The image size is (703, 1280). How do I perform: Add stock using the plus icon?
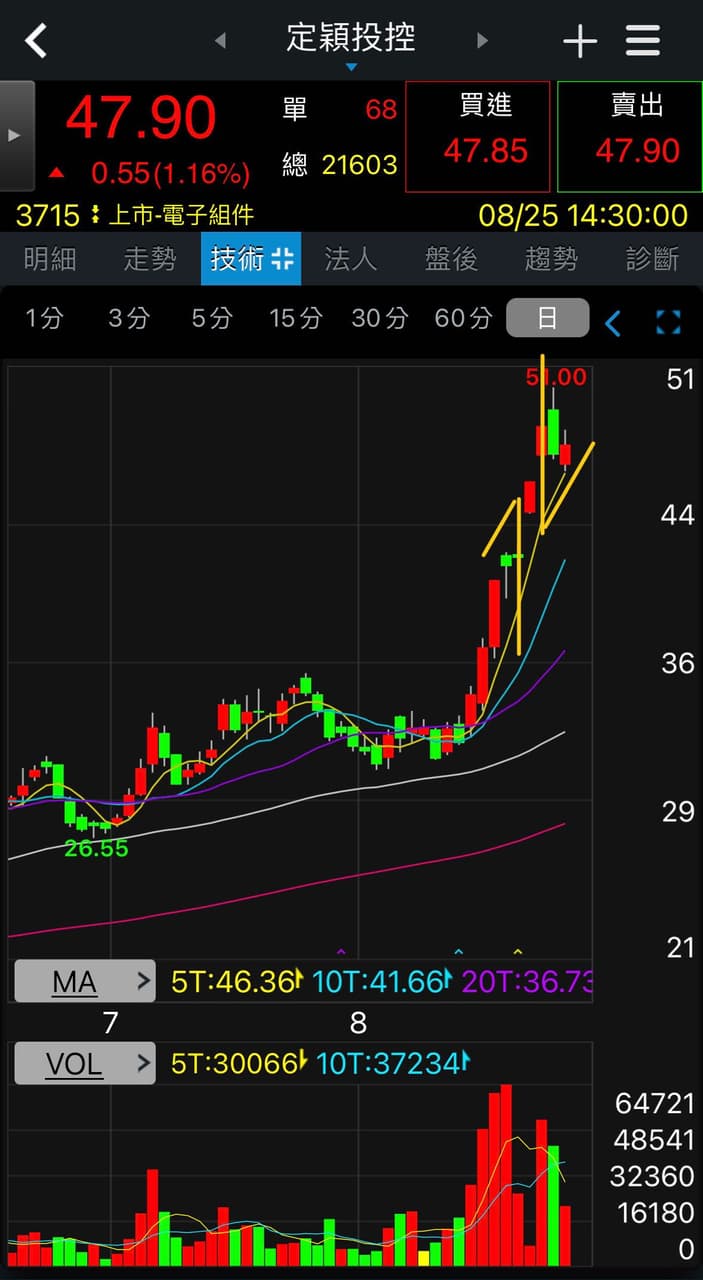580,41
